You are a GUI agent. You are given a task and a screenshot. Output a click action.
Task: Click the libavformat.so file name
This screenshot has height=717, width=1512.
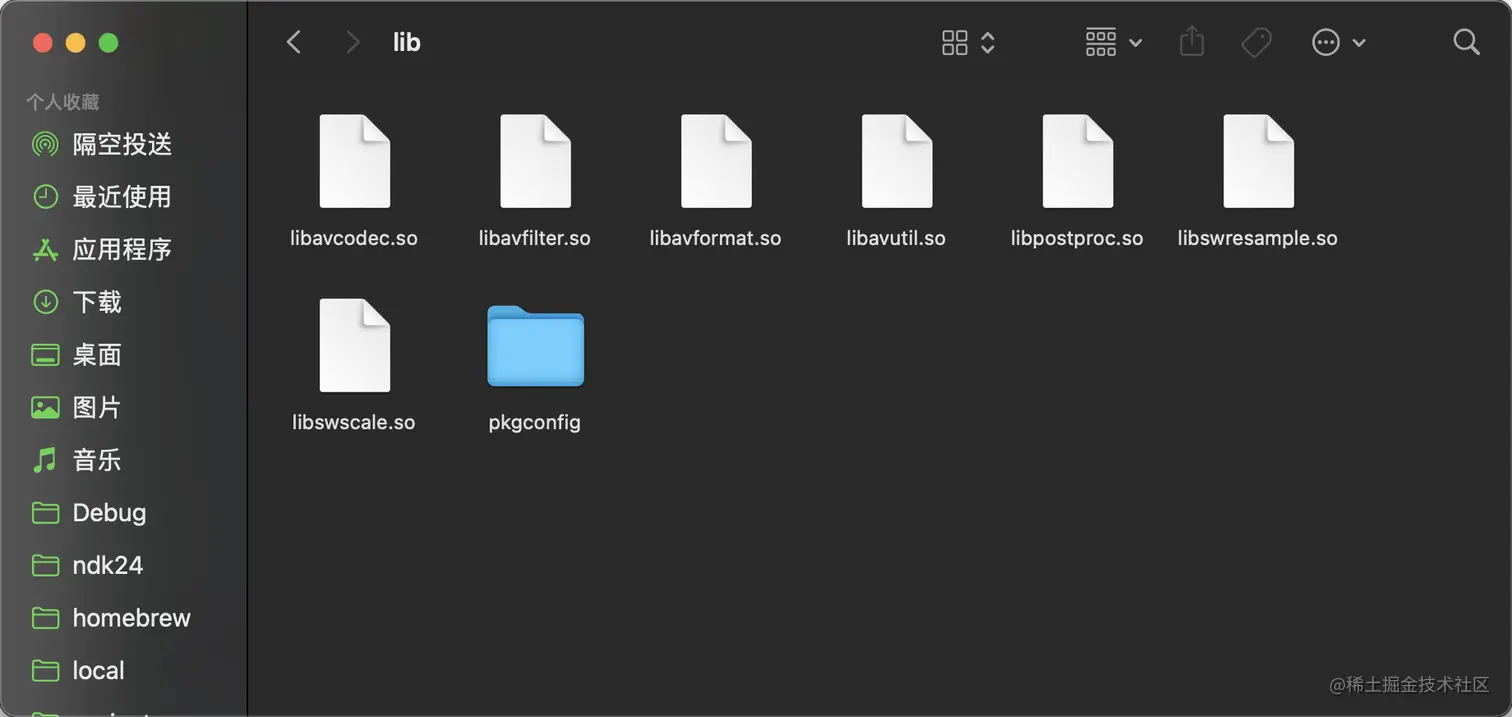click(716, 239)
